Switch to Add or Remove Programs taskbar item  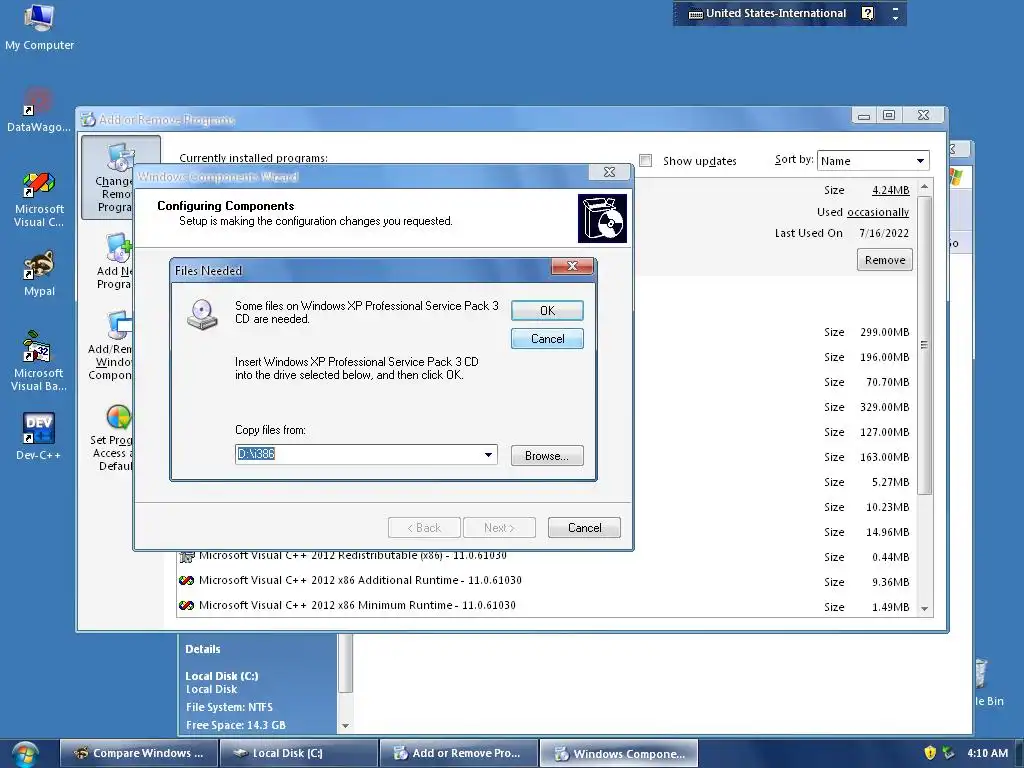click(x=458, y=753)
